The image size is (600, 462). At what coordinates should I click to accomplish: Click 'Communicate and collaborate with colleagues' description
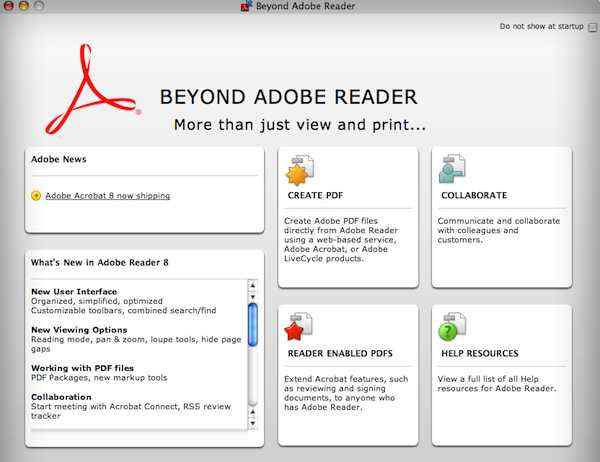(x=499, y=230)
